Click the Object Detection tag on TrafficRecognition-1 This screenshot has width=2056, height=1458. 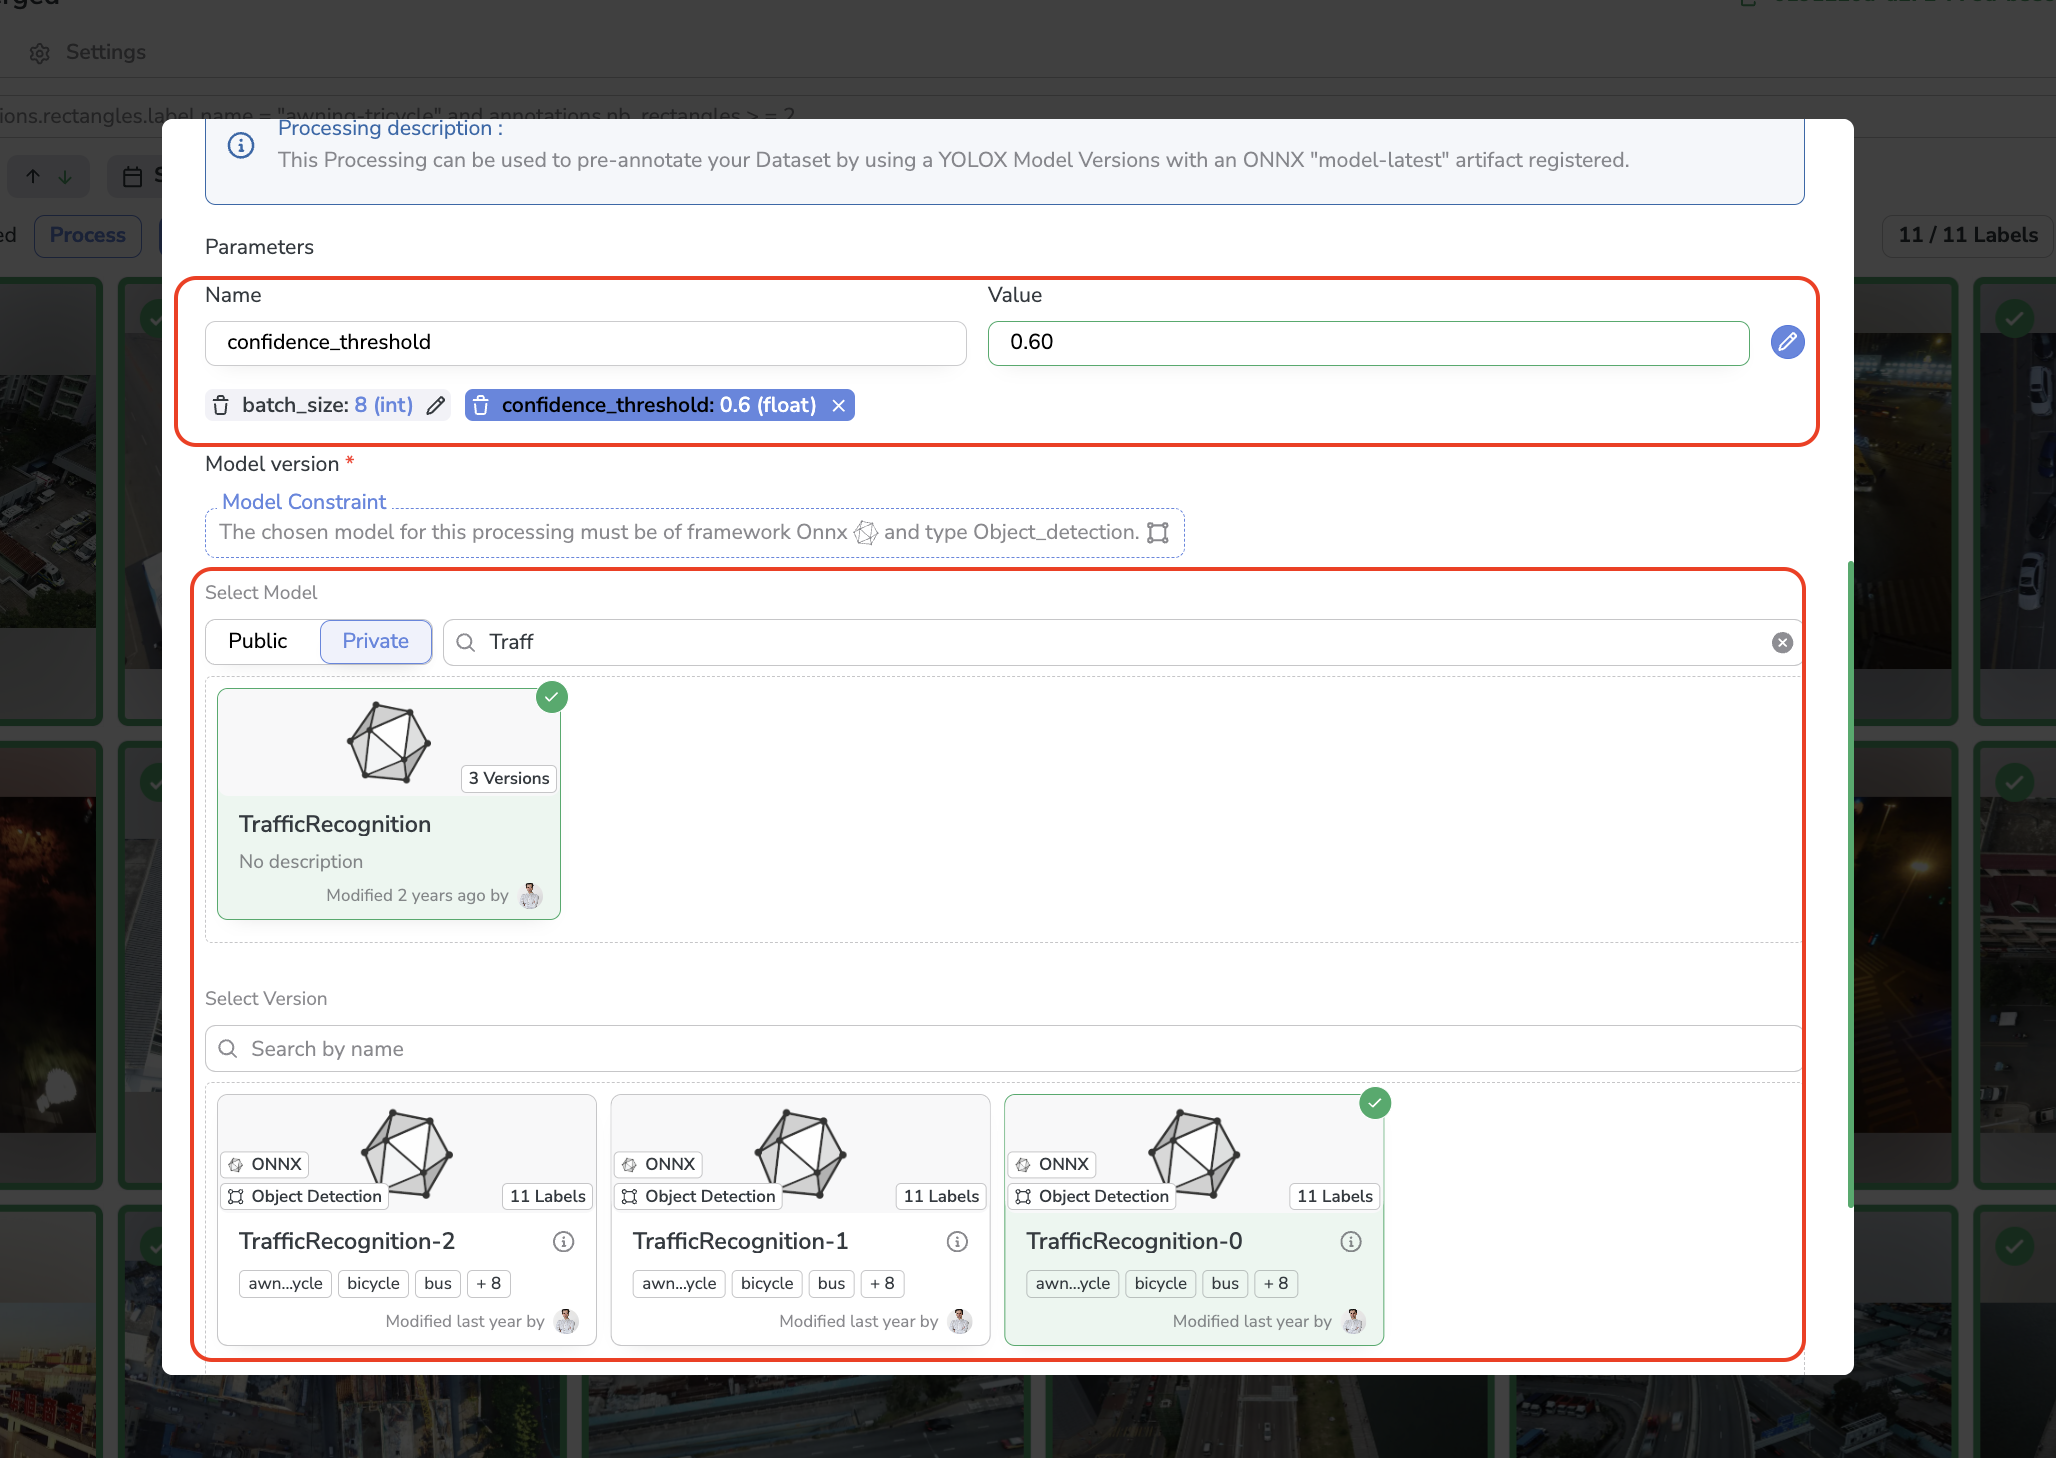click(699, 1196)
